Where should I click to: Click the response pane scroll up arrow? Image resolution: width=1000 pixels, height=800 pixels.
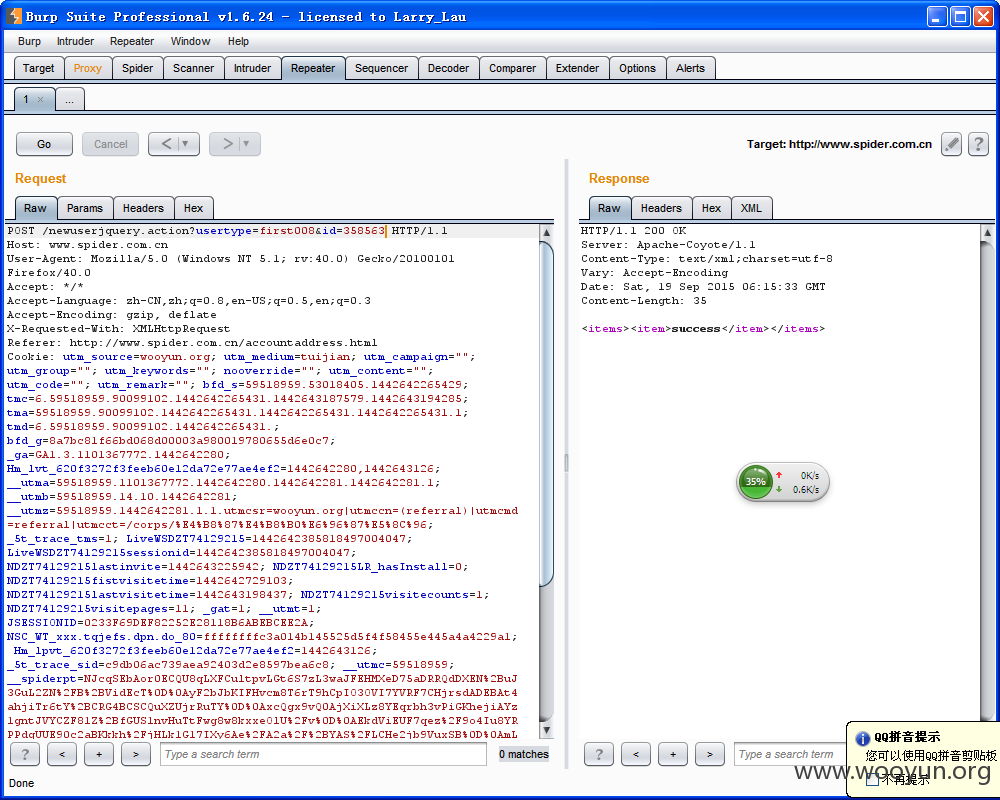tap(987, 233)
